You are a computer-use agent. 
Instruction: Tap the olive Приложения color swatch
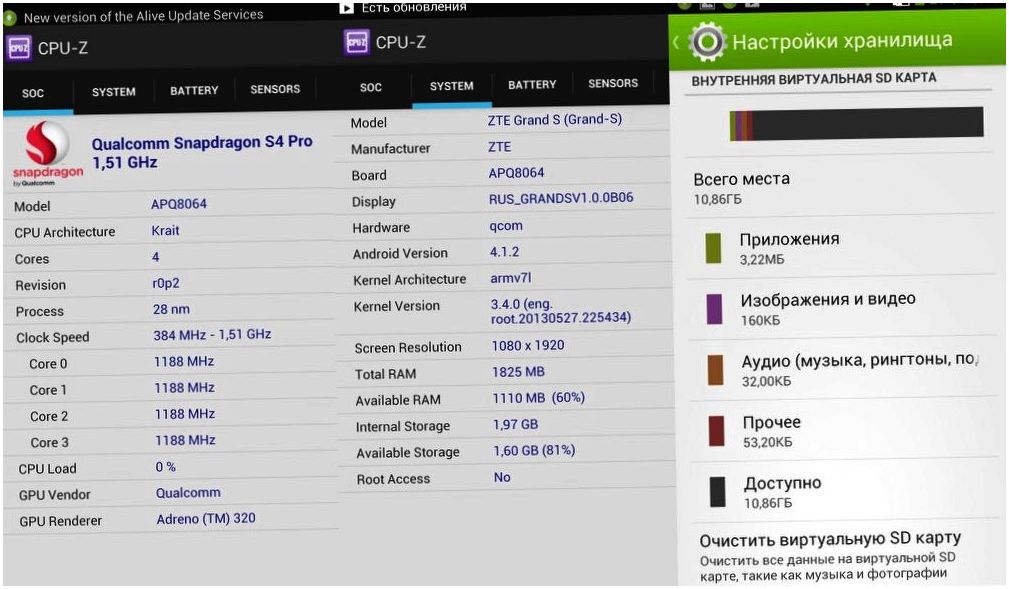[713, 248]
